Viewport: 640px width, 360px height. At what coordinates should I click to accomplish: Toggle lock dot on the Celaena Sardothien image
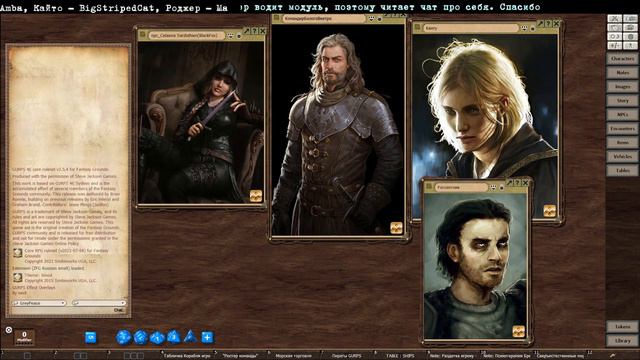239,36
